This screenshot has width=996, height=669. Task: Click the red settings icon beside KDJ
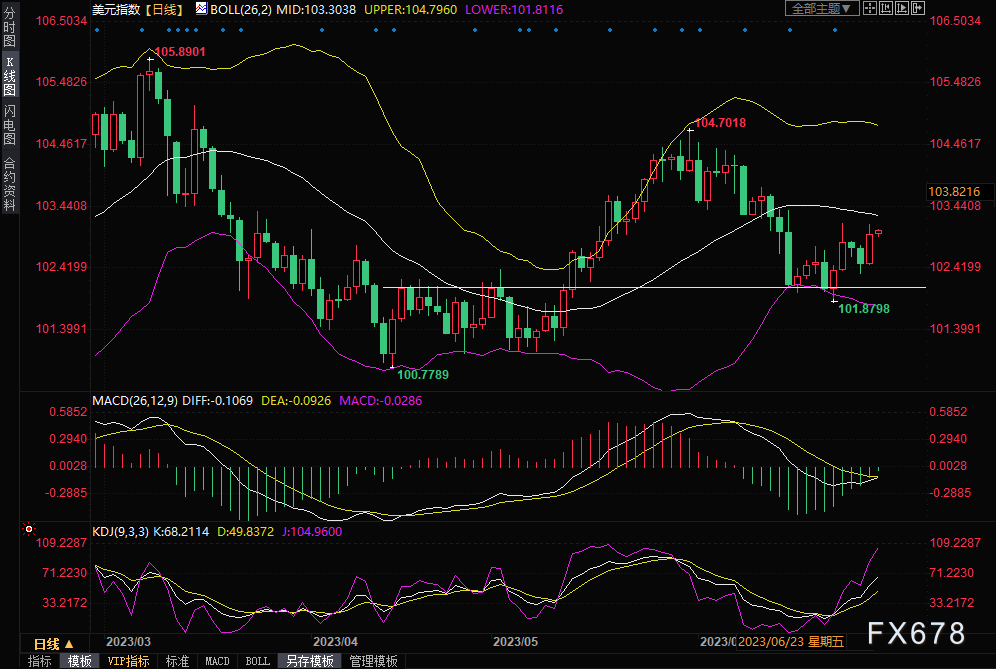tap(30, 528)
